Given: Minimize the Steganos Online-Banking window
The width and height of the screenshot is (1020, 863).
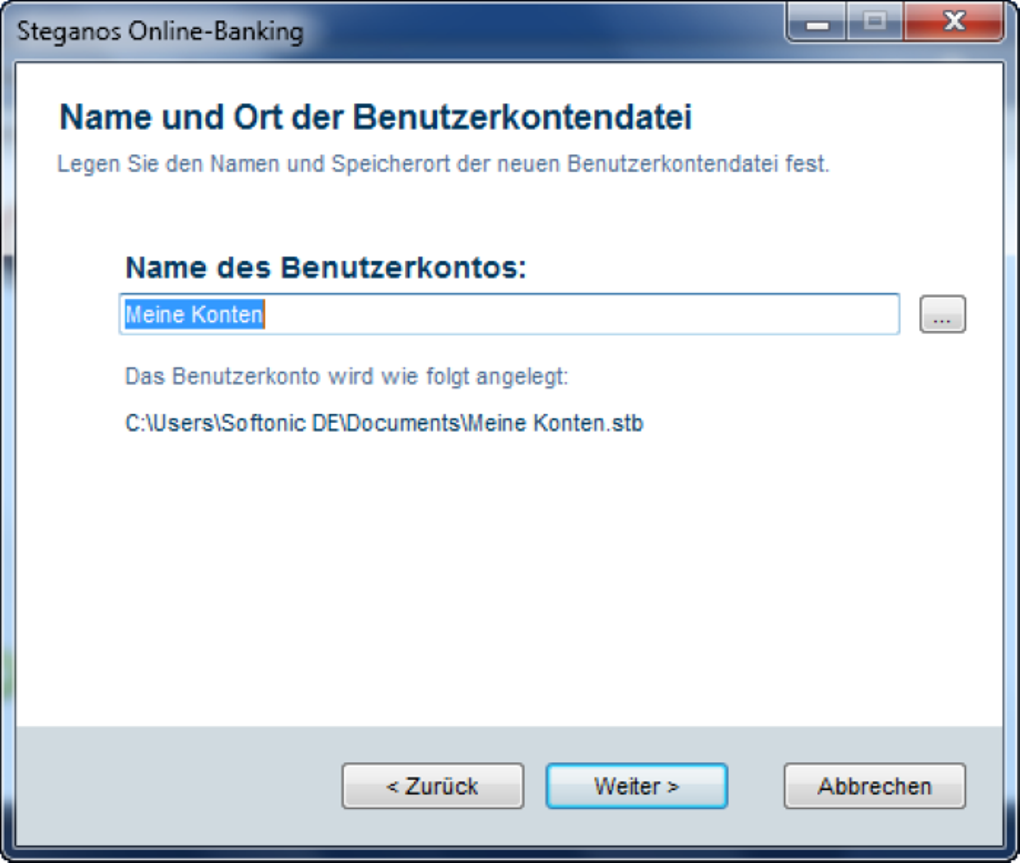Looking at the screenshot, I should pyautogui.click(x=817, y=22).
